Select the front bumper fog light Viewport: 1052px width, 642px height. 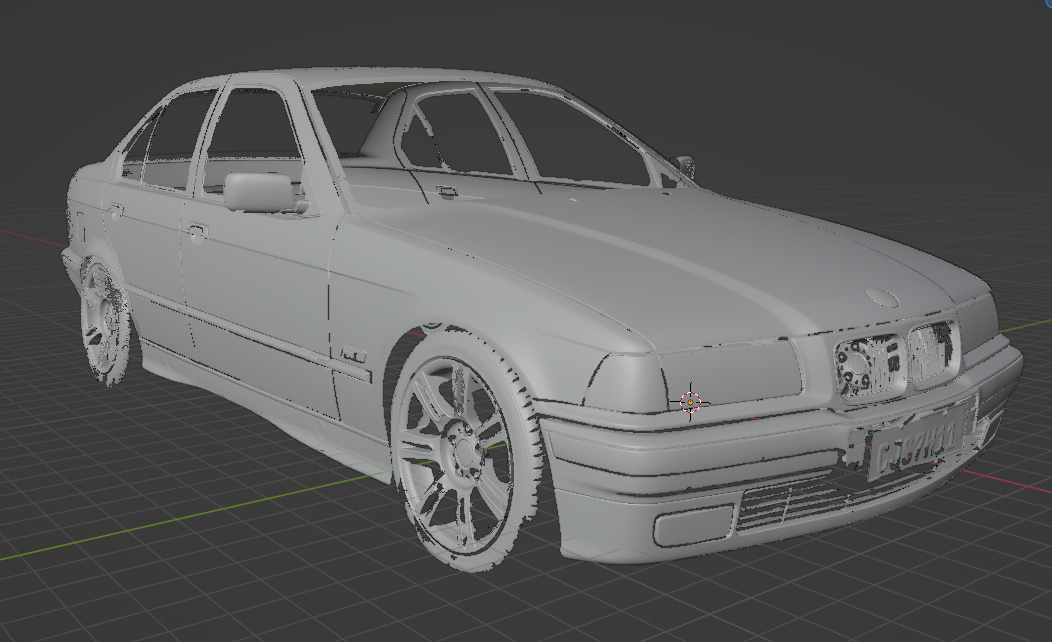tap(693, 524)
